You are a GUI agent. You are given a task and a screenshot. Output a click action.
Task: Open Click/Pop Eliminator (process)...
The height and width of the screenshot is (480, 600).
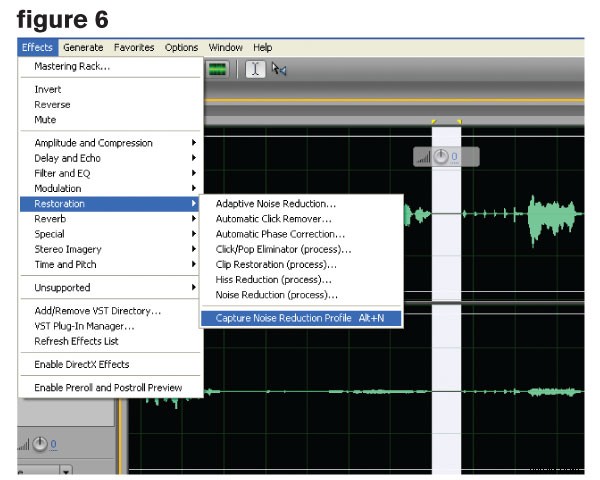coord(301,249)
